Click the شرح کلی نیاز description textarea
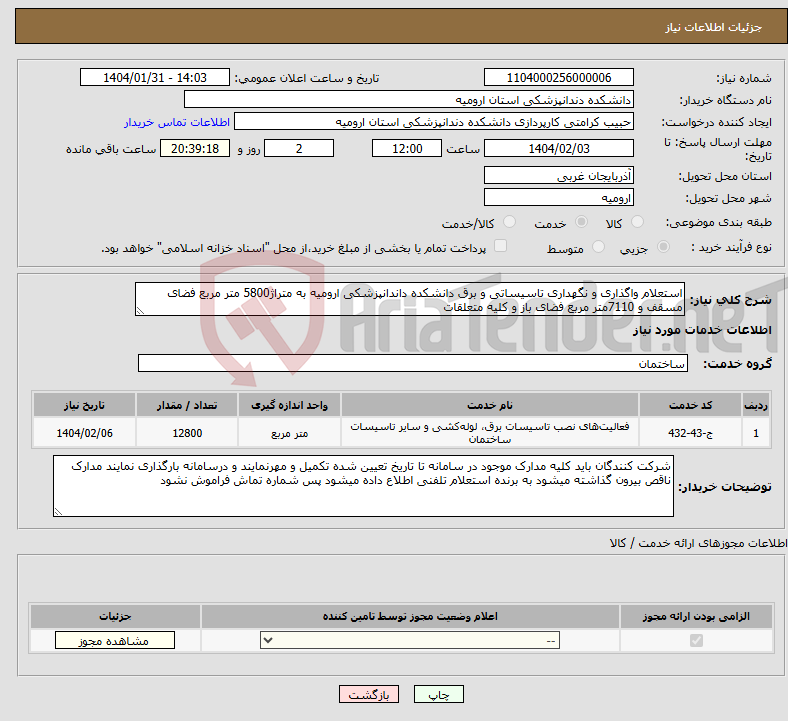This screenshot has height=721, width=788. (x=410, y=299)
